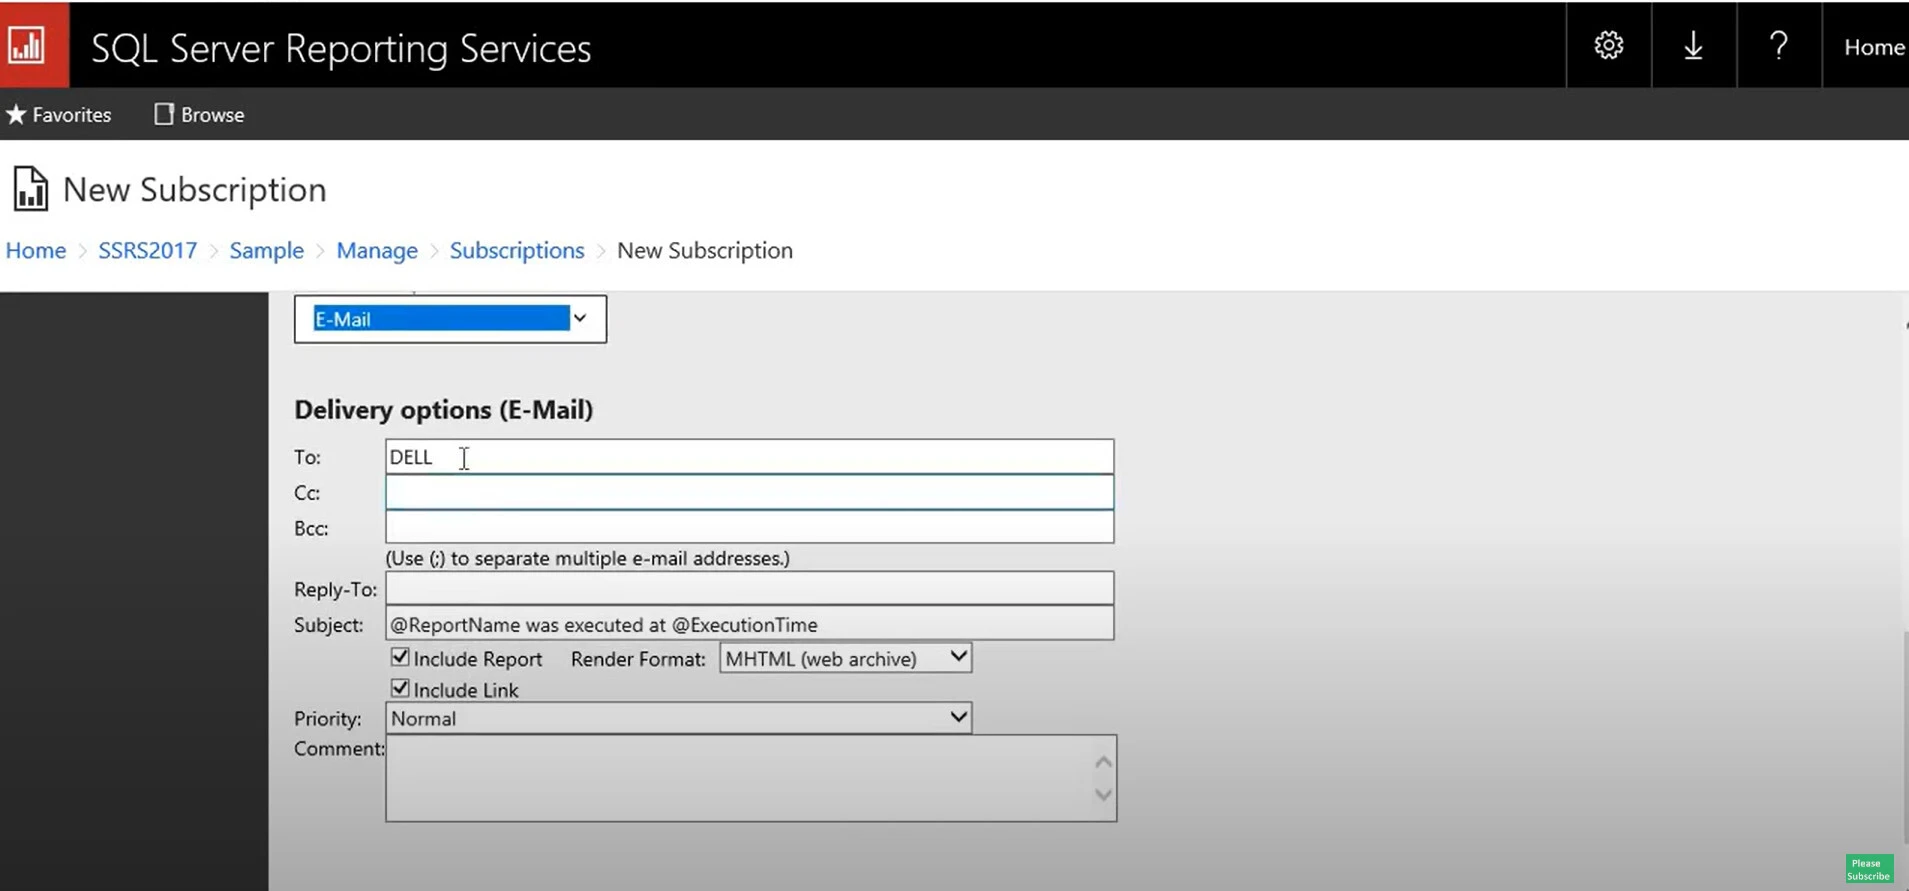
Task: Navigate to Subscriptions breadcrumb link
Action: 516,250
